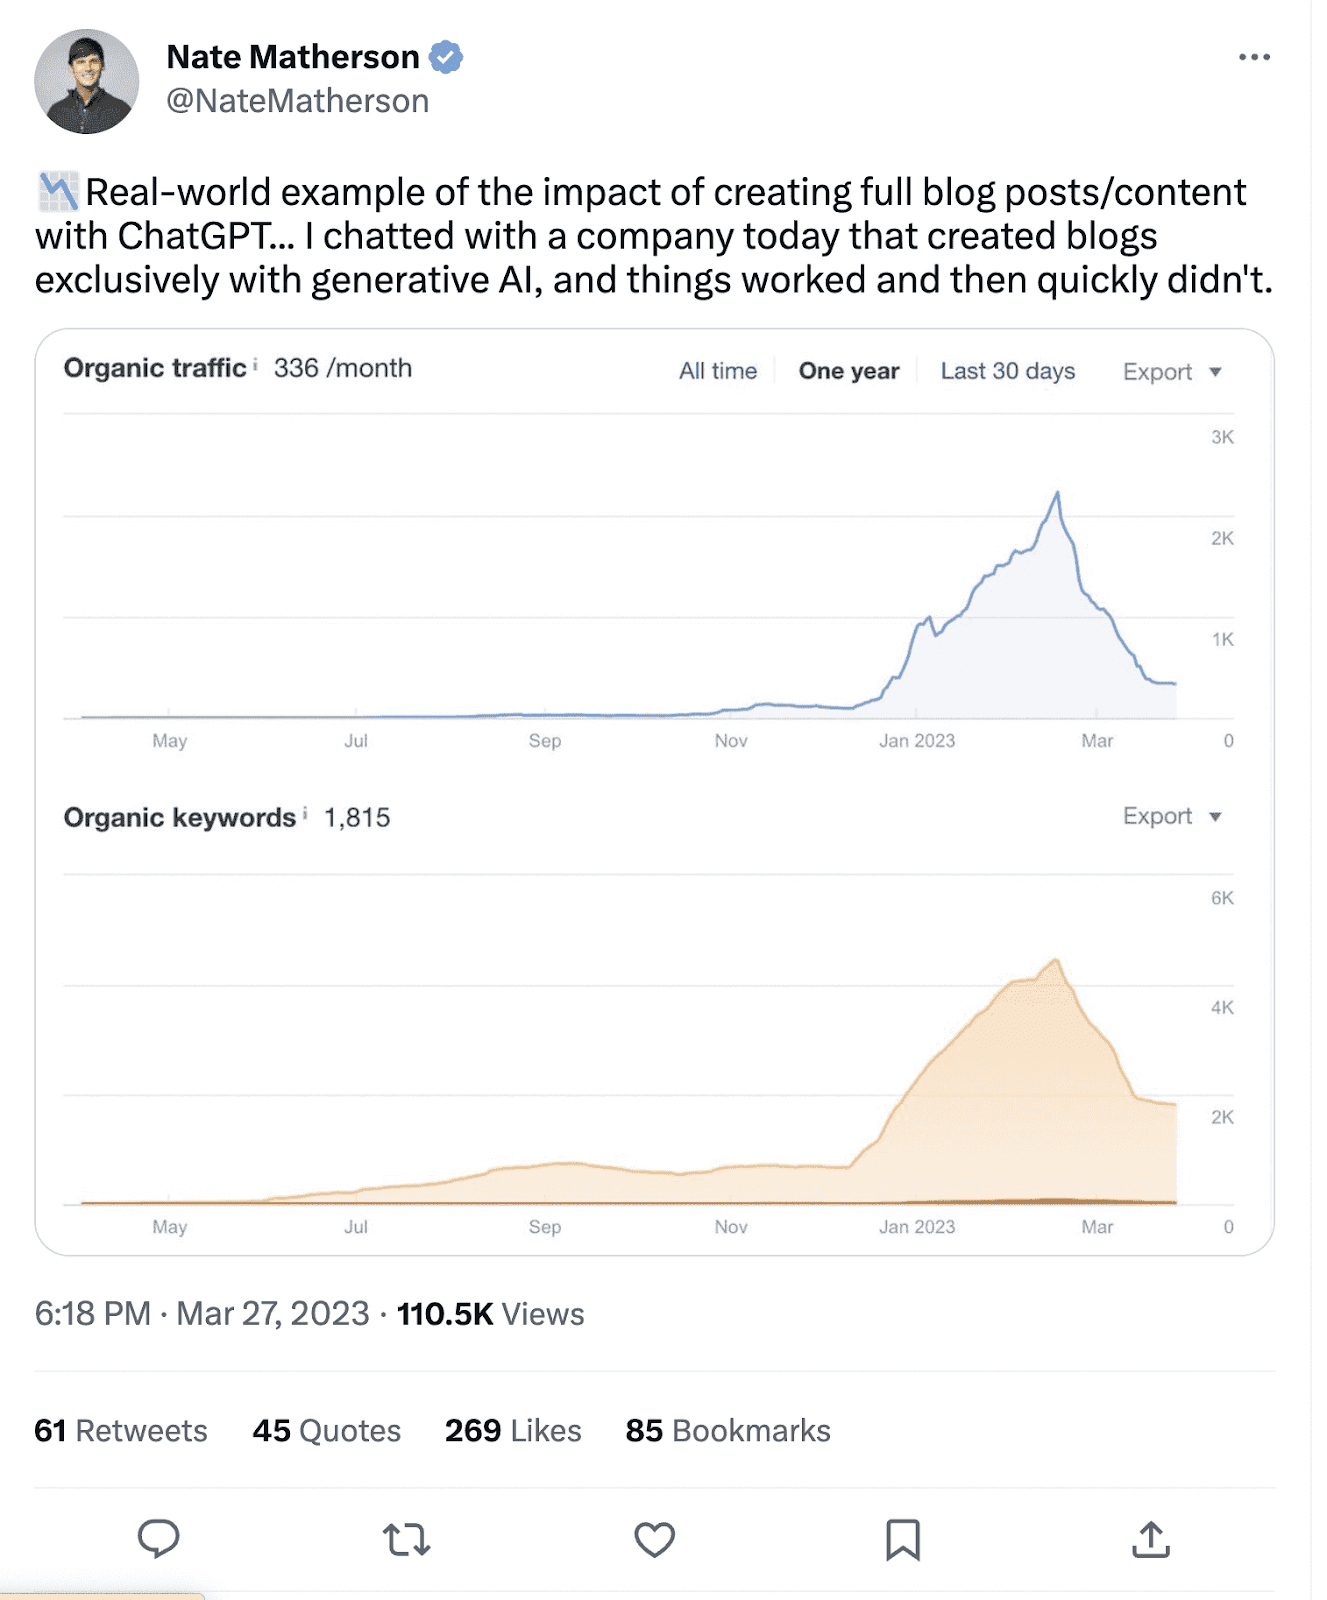Open the three-dot more options menu

point(1254,57)
